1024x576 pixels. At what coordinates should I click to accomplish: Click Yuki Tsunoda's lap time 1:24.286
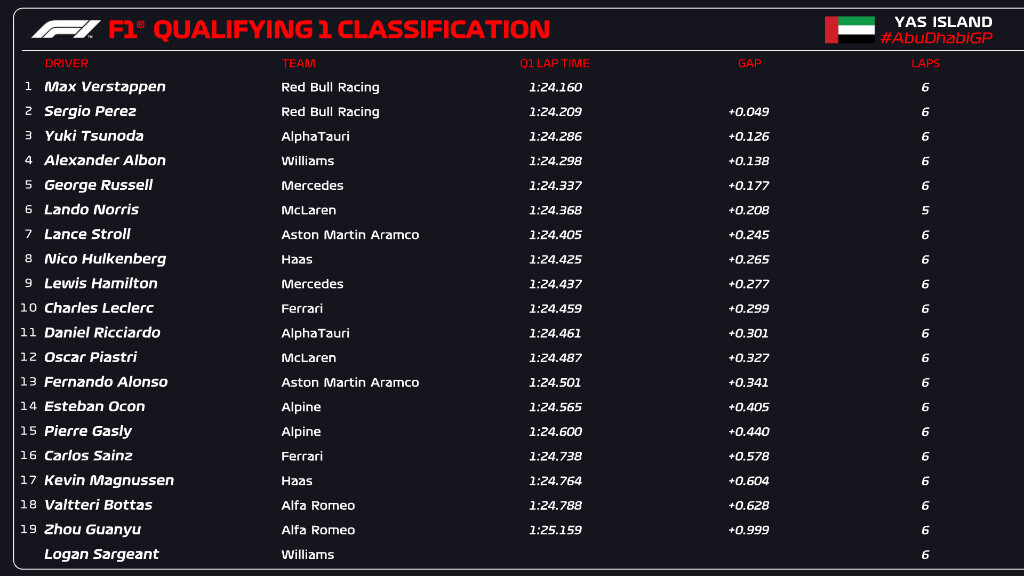(x=555, y=136)
